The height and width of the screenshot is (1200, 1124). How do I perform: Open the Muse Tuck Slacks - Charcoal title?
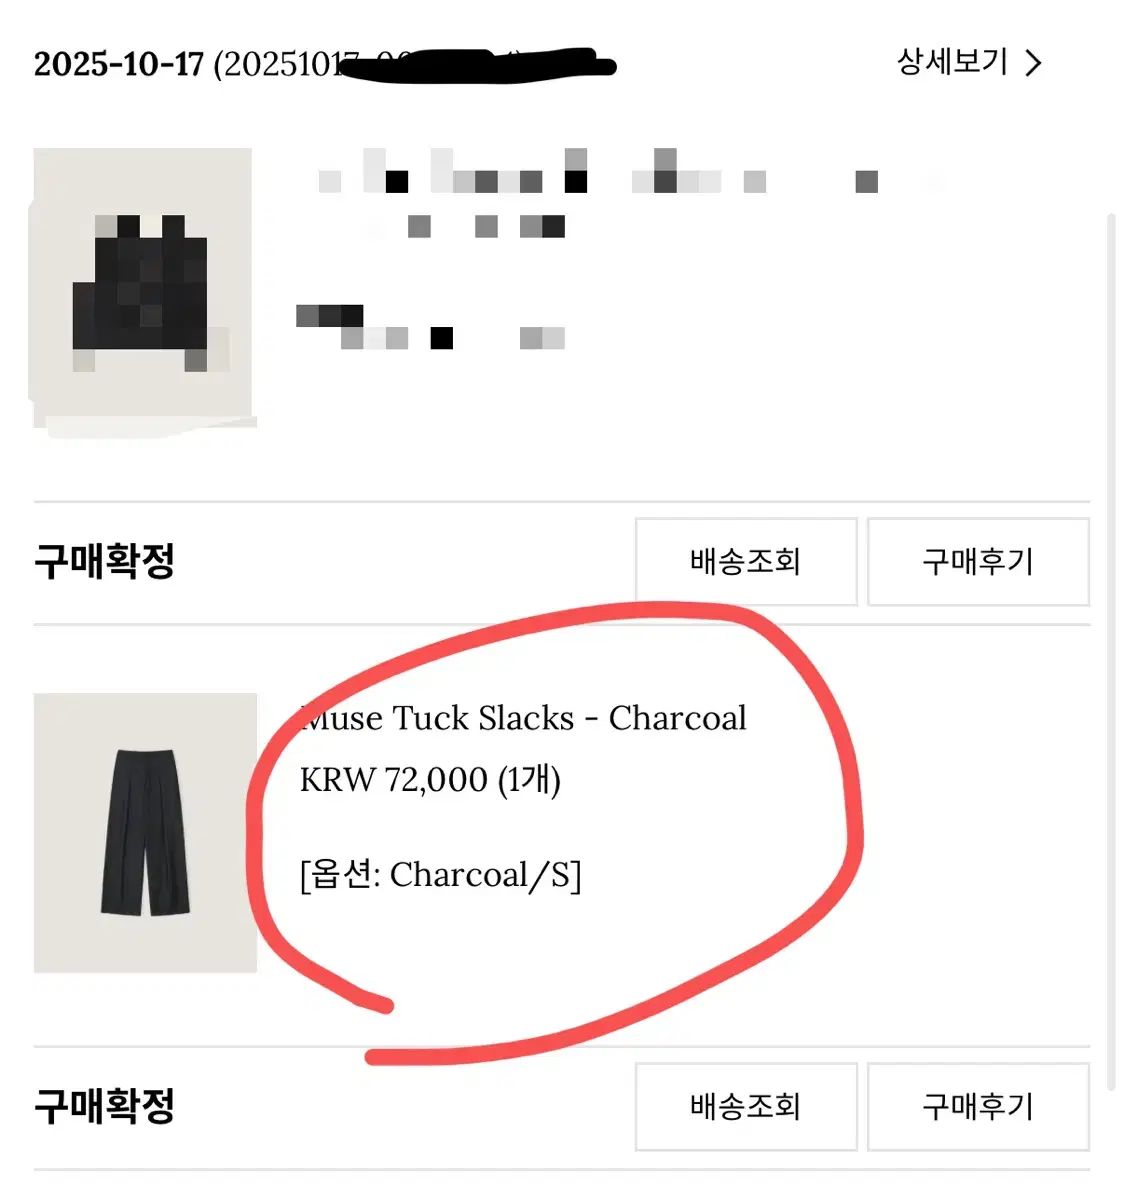[x=524, y=718]
